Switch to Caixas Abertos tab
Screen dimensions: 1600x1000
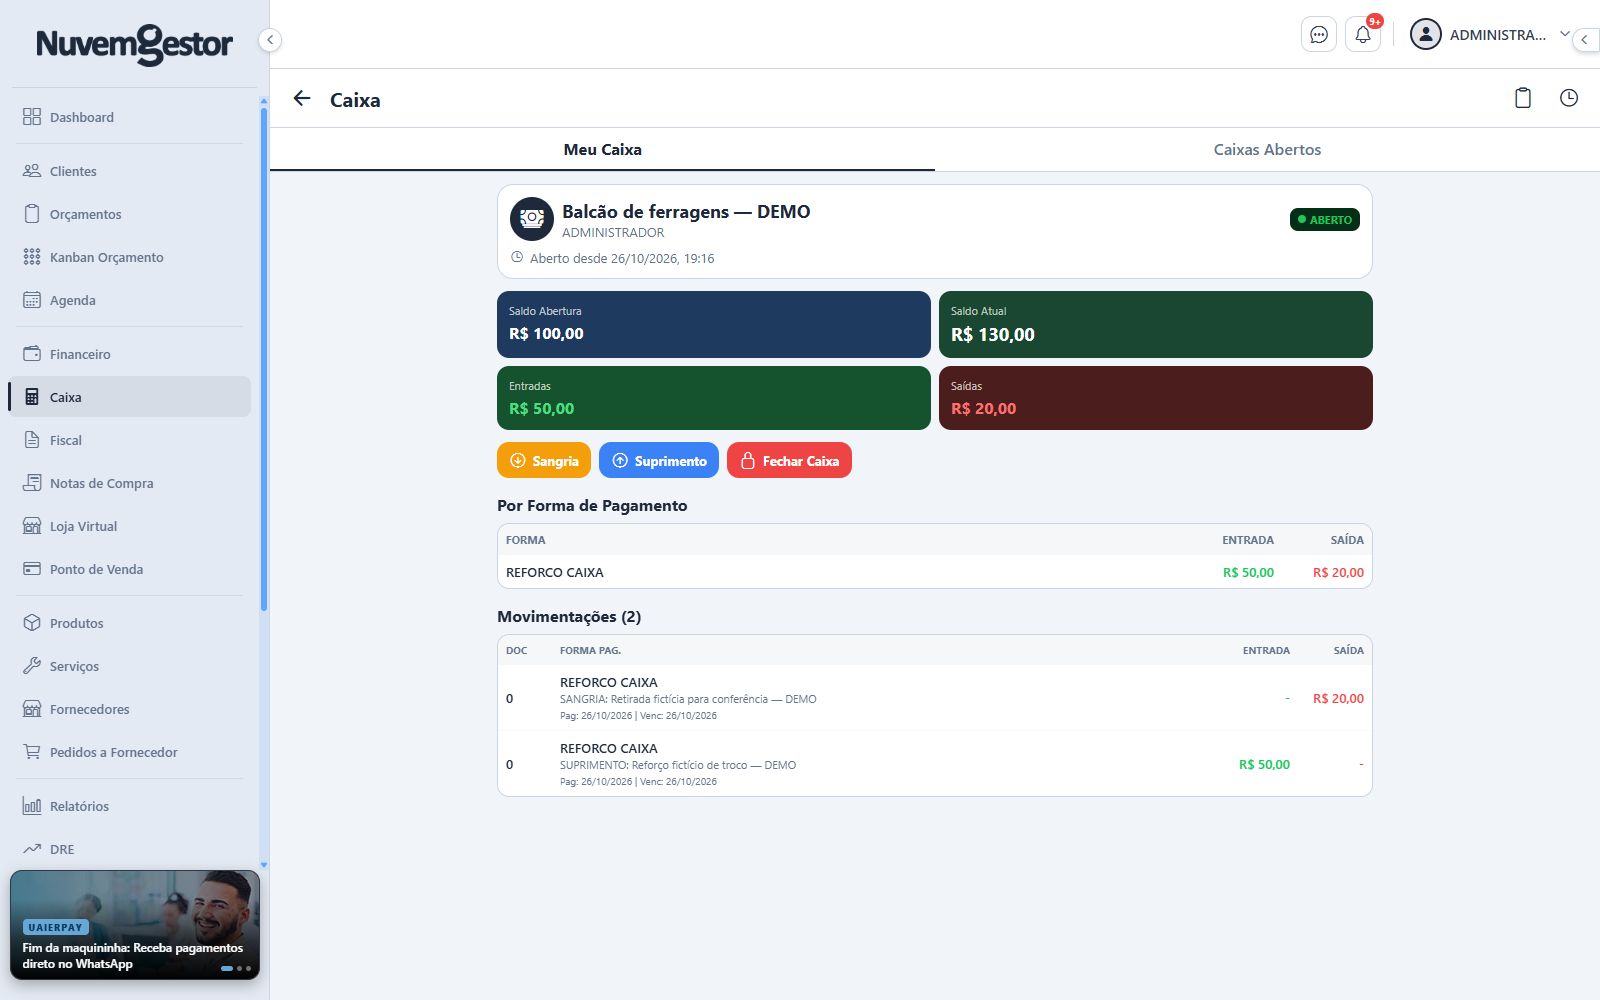coord(1267,150)
